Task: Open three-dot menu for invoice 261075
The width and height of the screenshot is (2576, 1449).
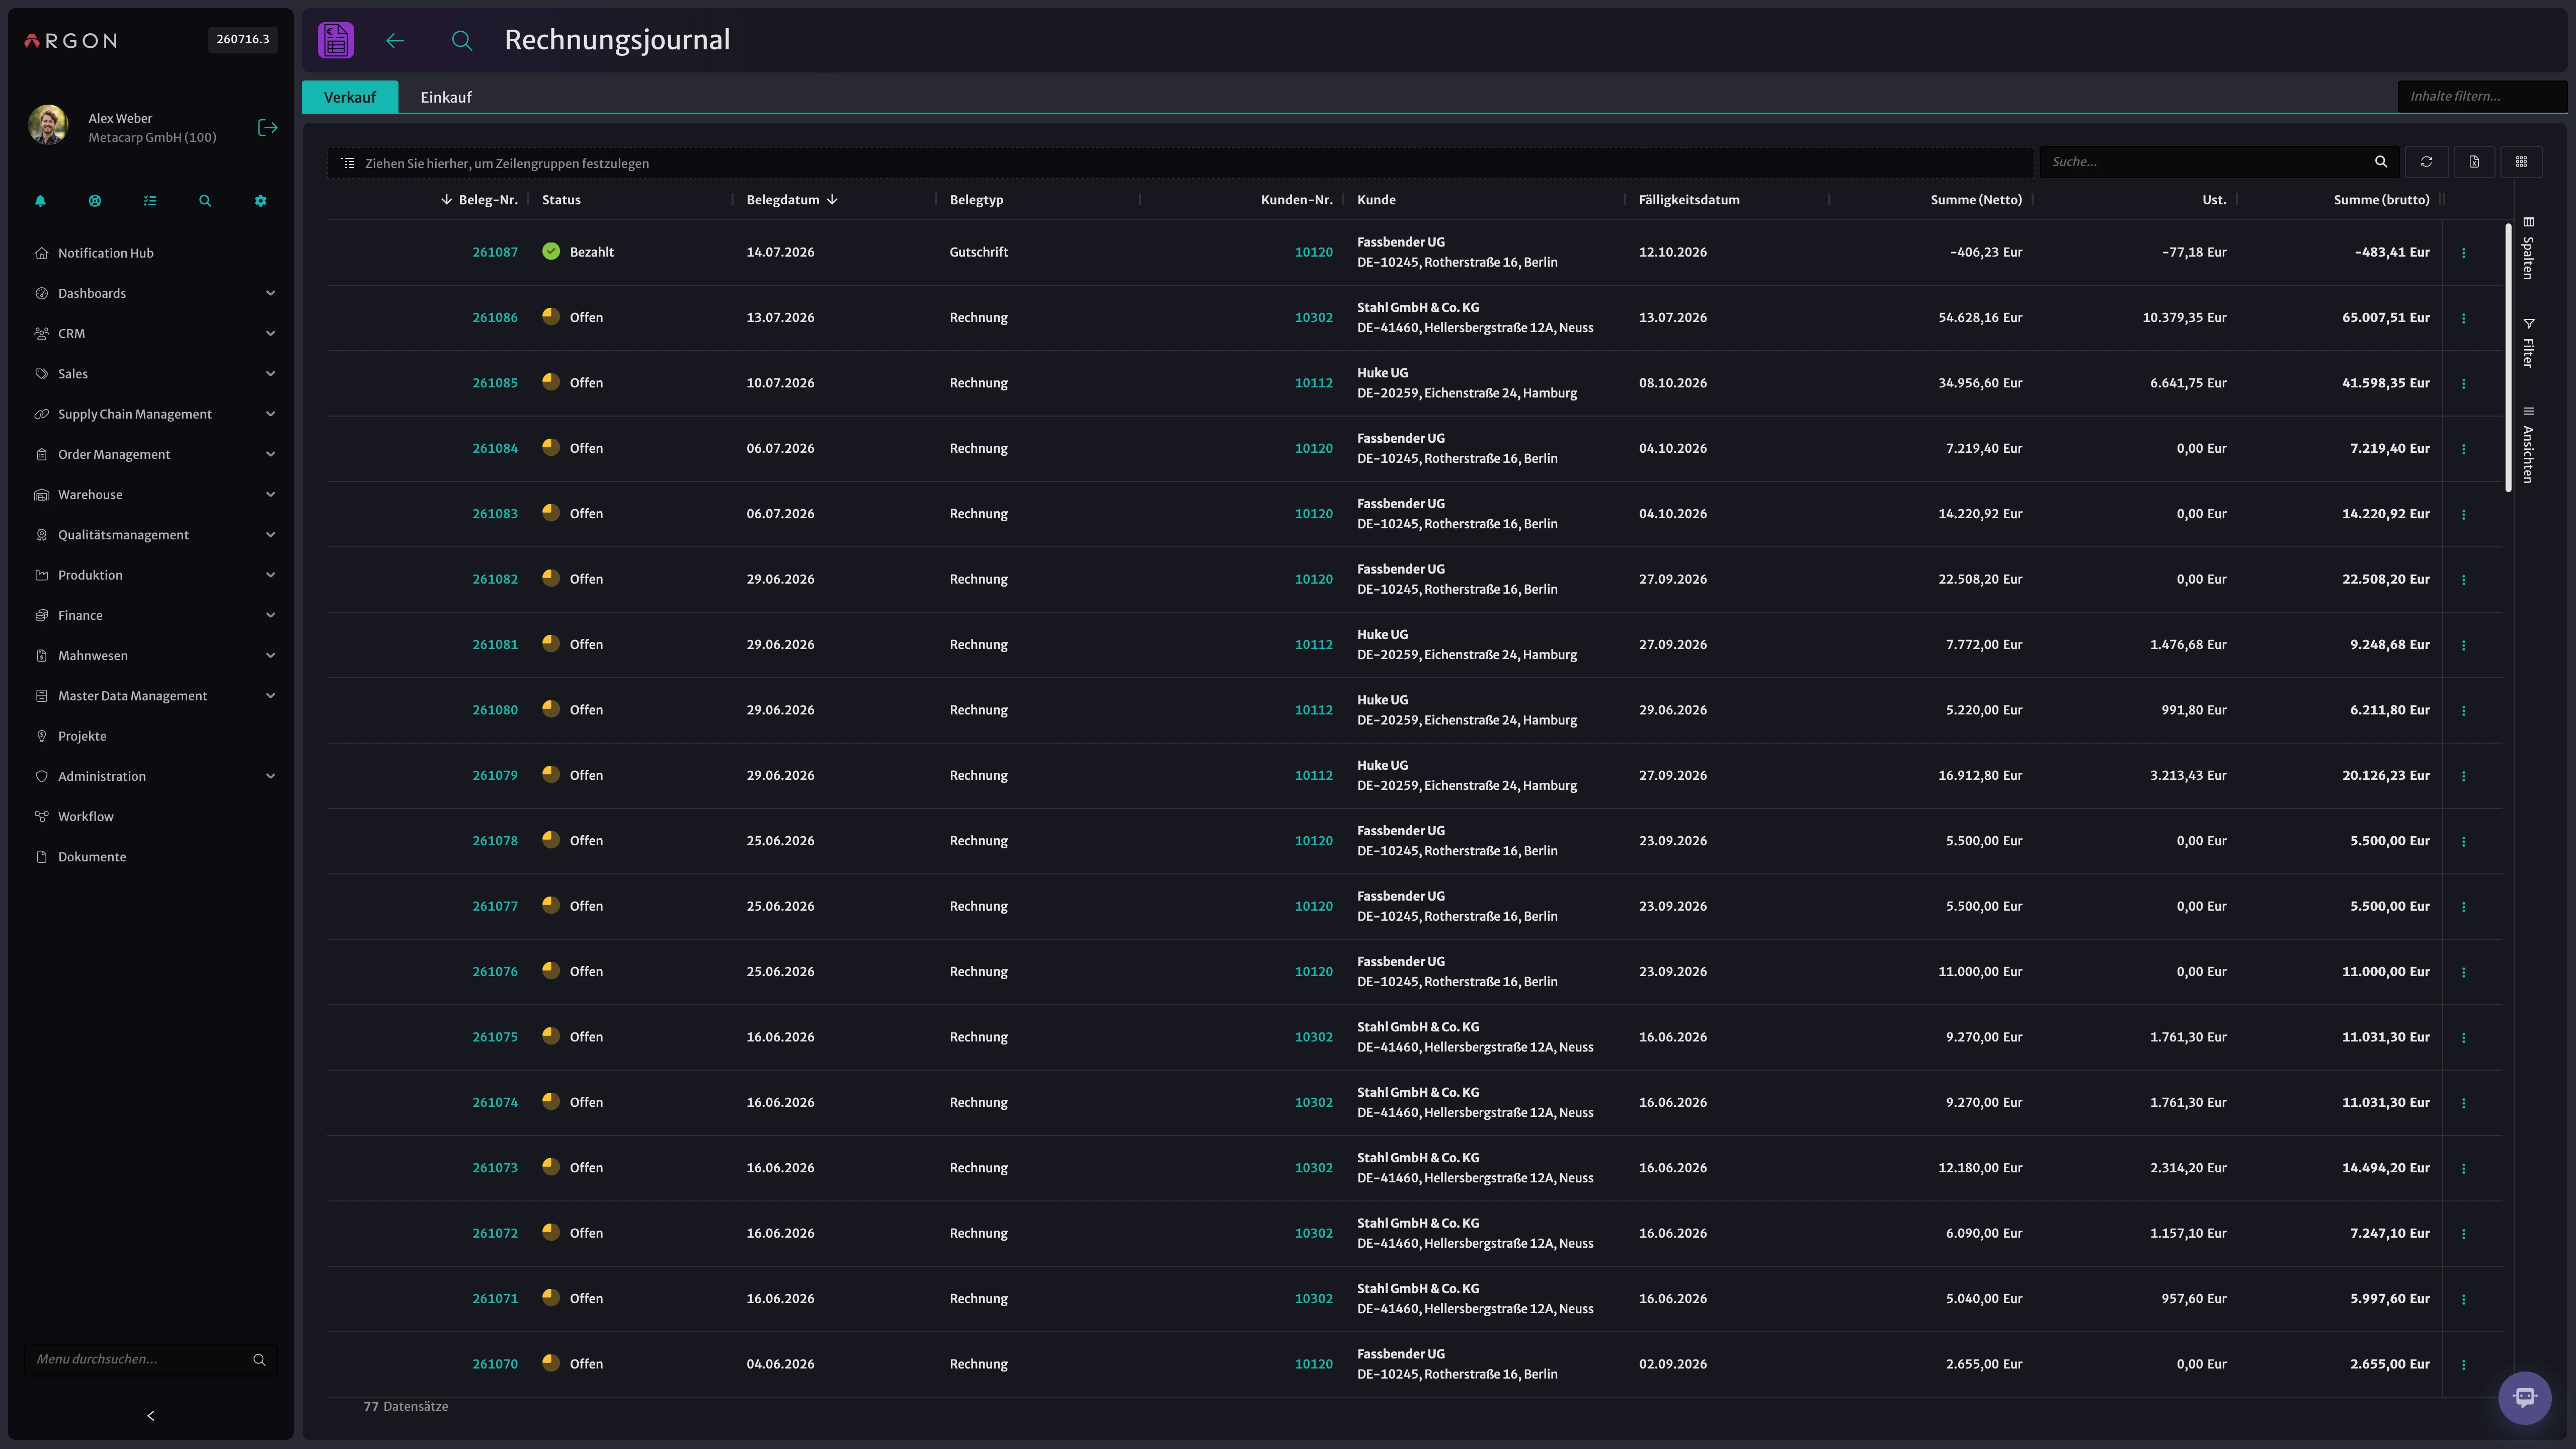Action: tap(2463, 1038)
